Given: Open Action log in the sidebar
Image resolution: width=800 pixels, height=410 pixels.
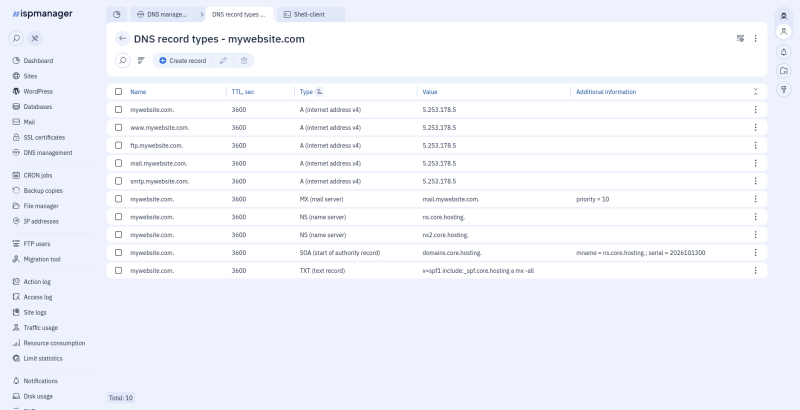Looking at the screenshot, I should 32,281.
